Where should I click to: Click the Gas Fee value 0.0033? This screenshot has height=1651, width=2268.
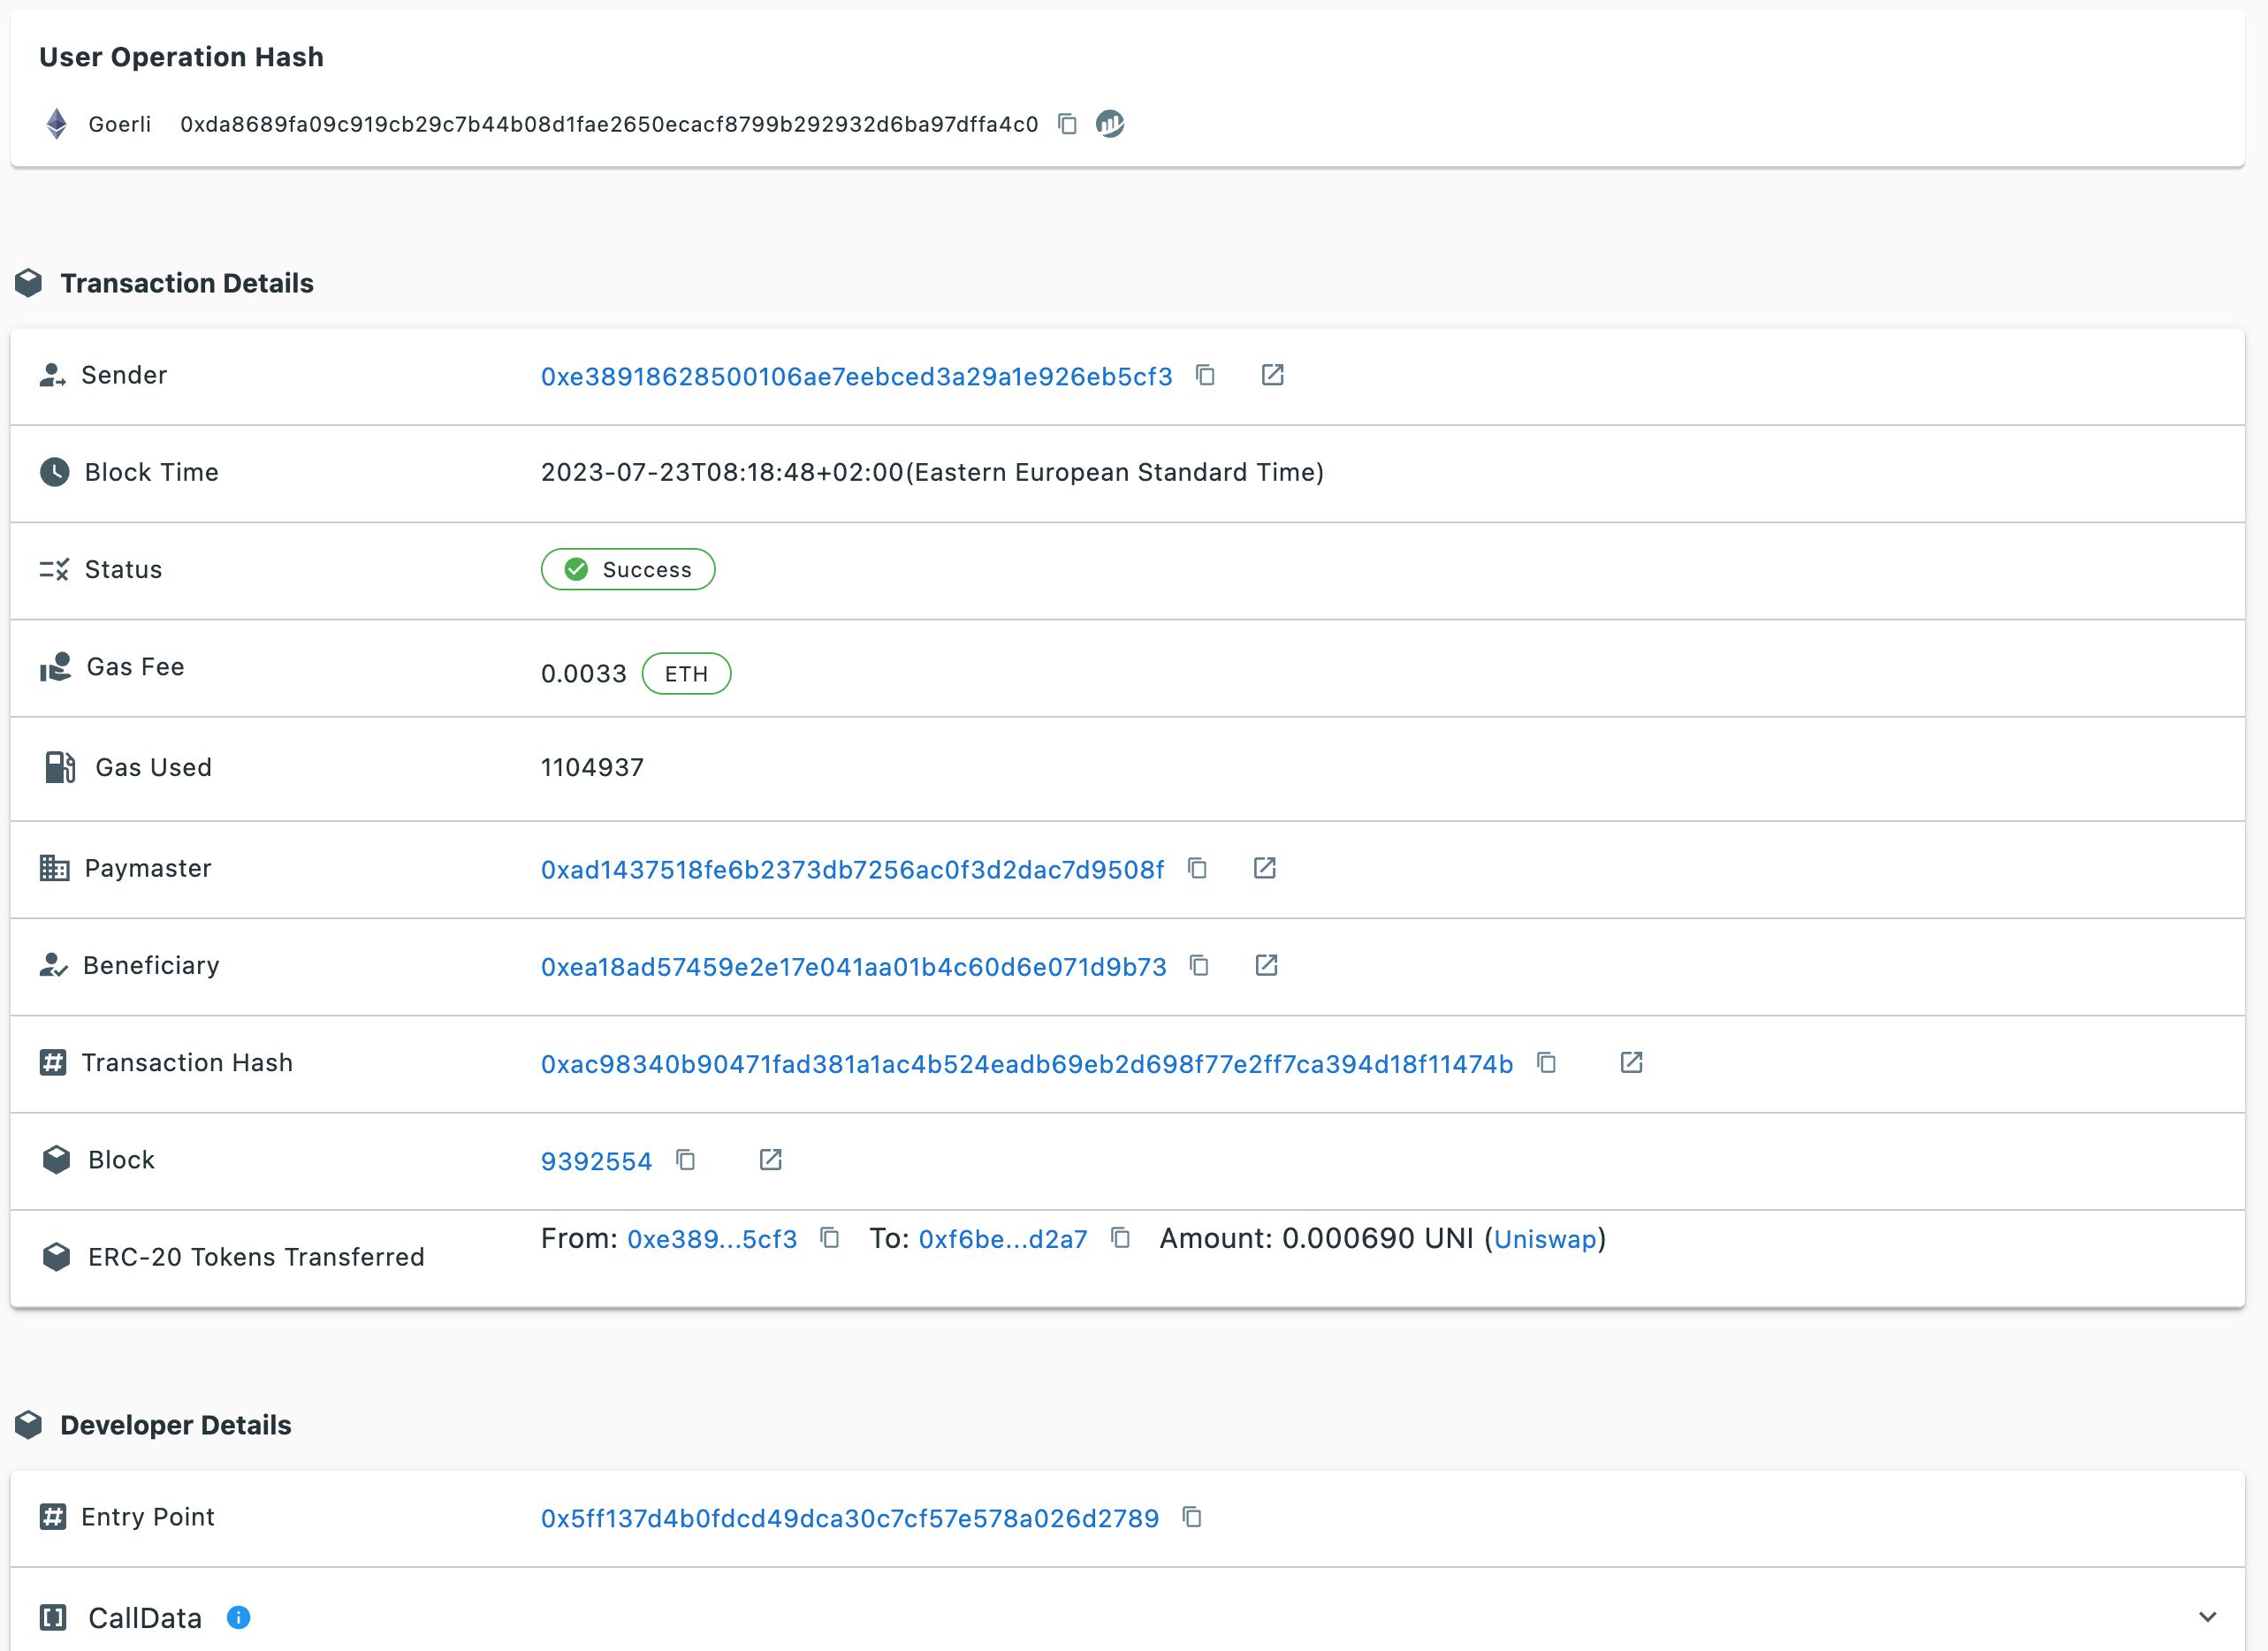point(584,673)
